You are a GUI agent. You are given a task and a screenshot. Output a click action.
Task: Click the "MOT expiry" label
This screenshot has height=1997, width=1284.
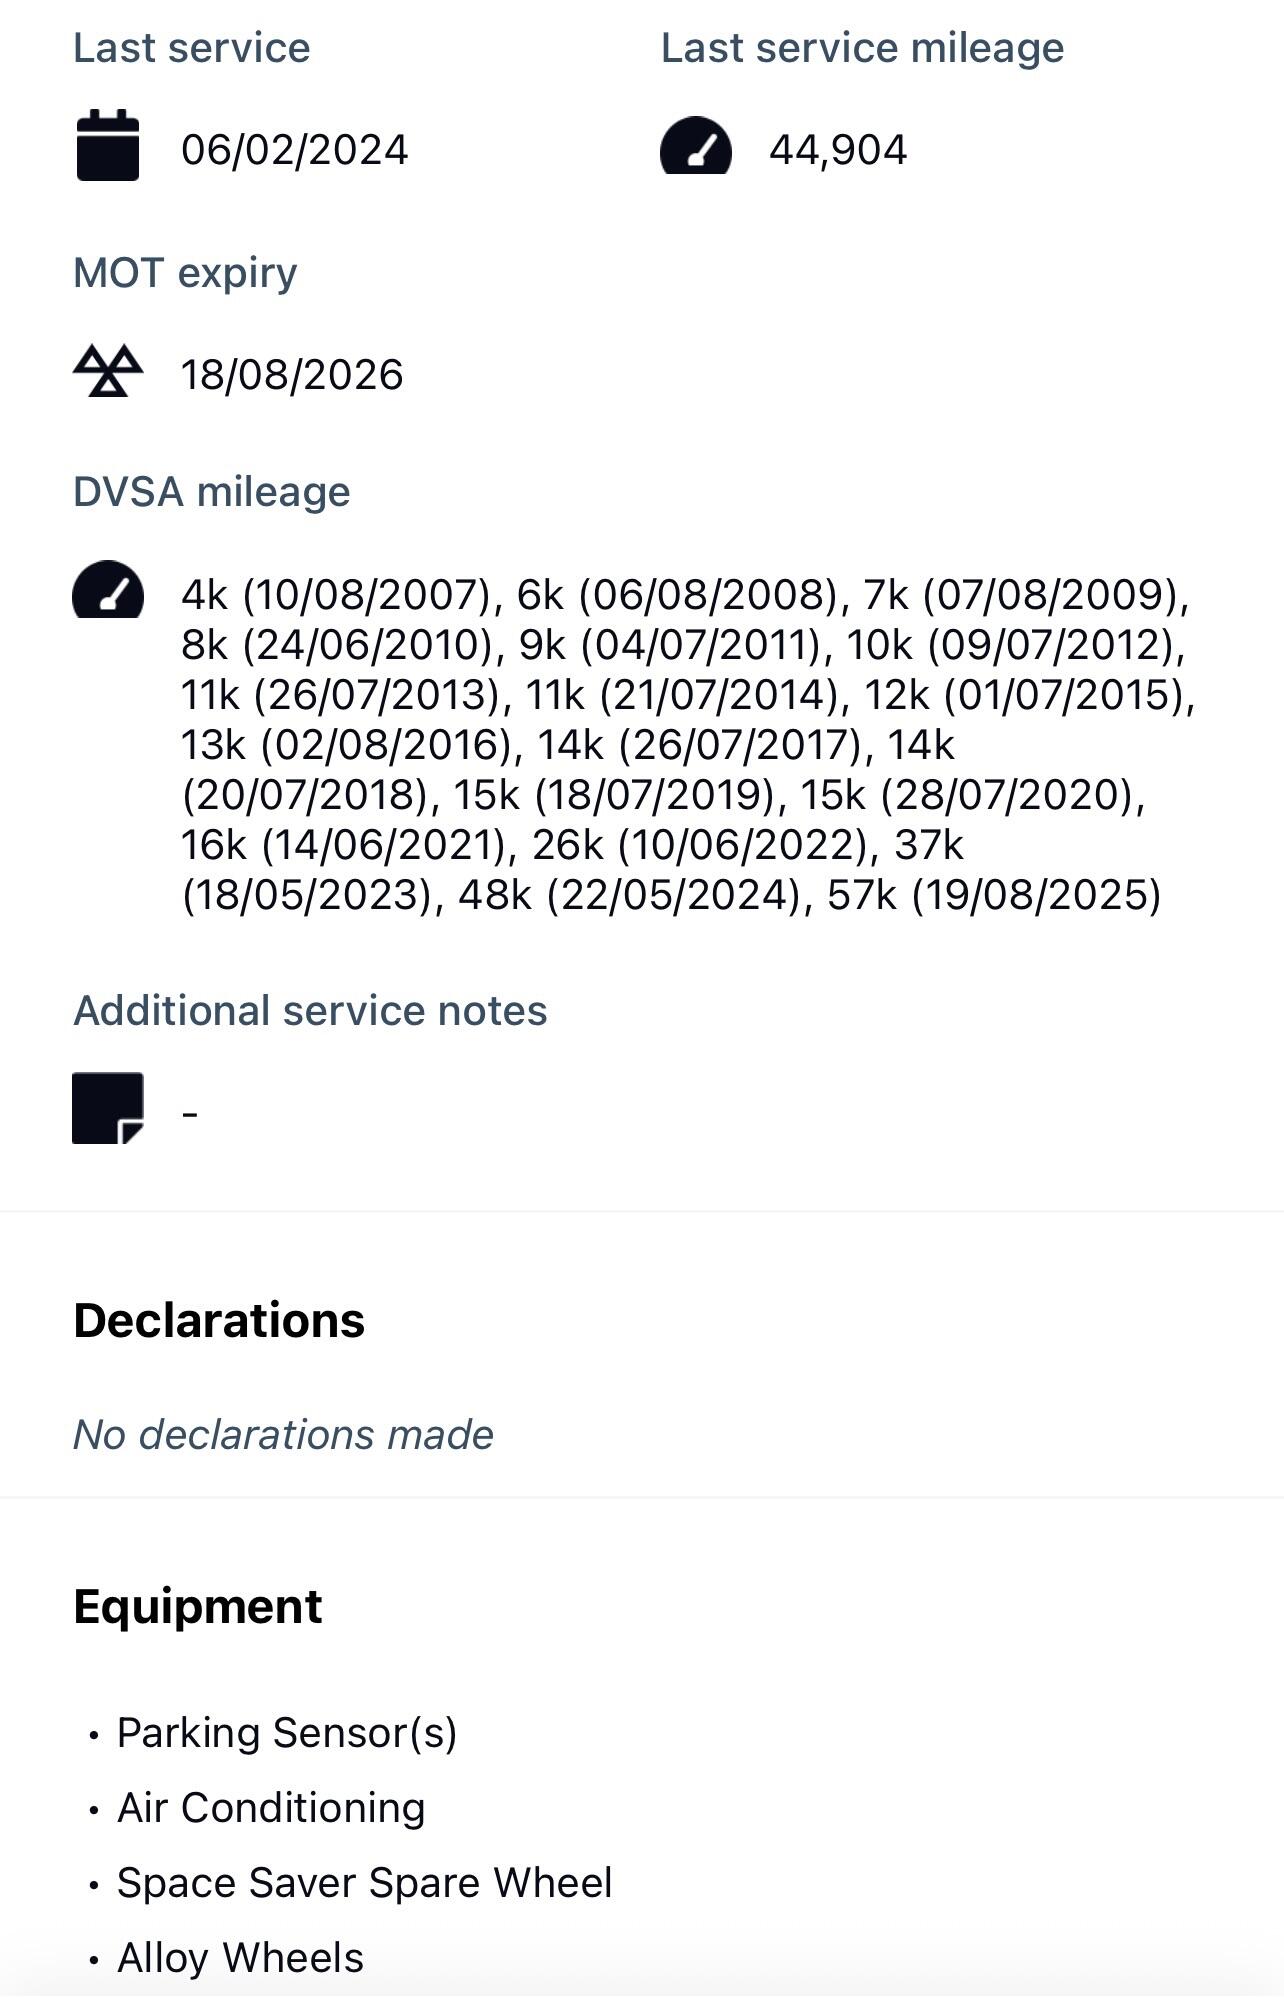click(185, 273)
